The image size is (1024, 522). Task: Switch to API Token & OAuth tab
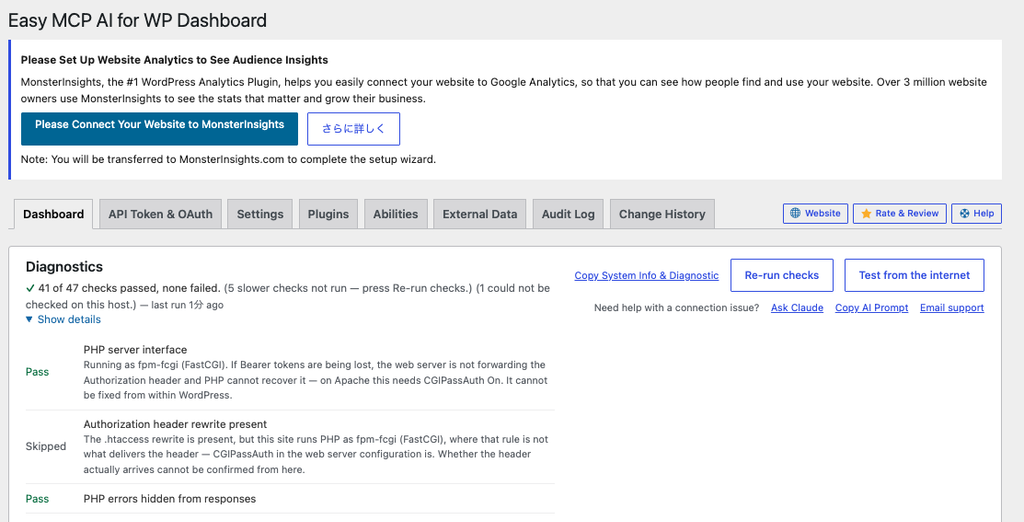tap(161, 214)
